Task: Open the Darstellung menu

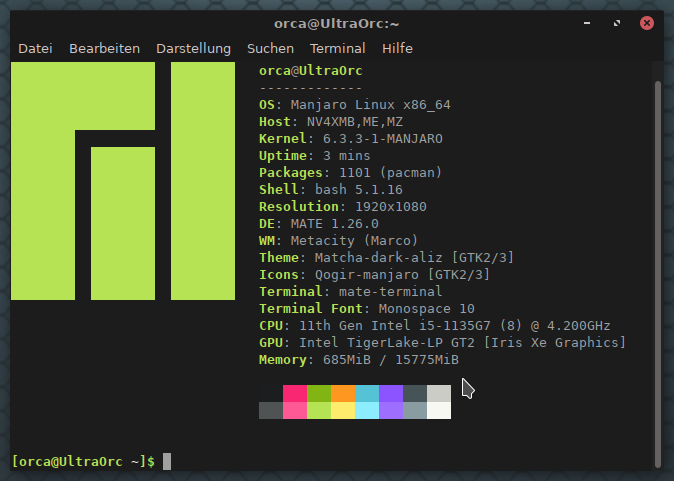Action: point(193,49)
